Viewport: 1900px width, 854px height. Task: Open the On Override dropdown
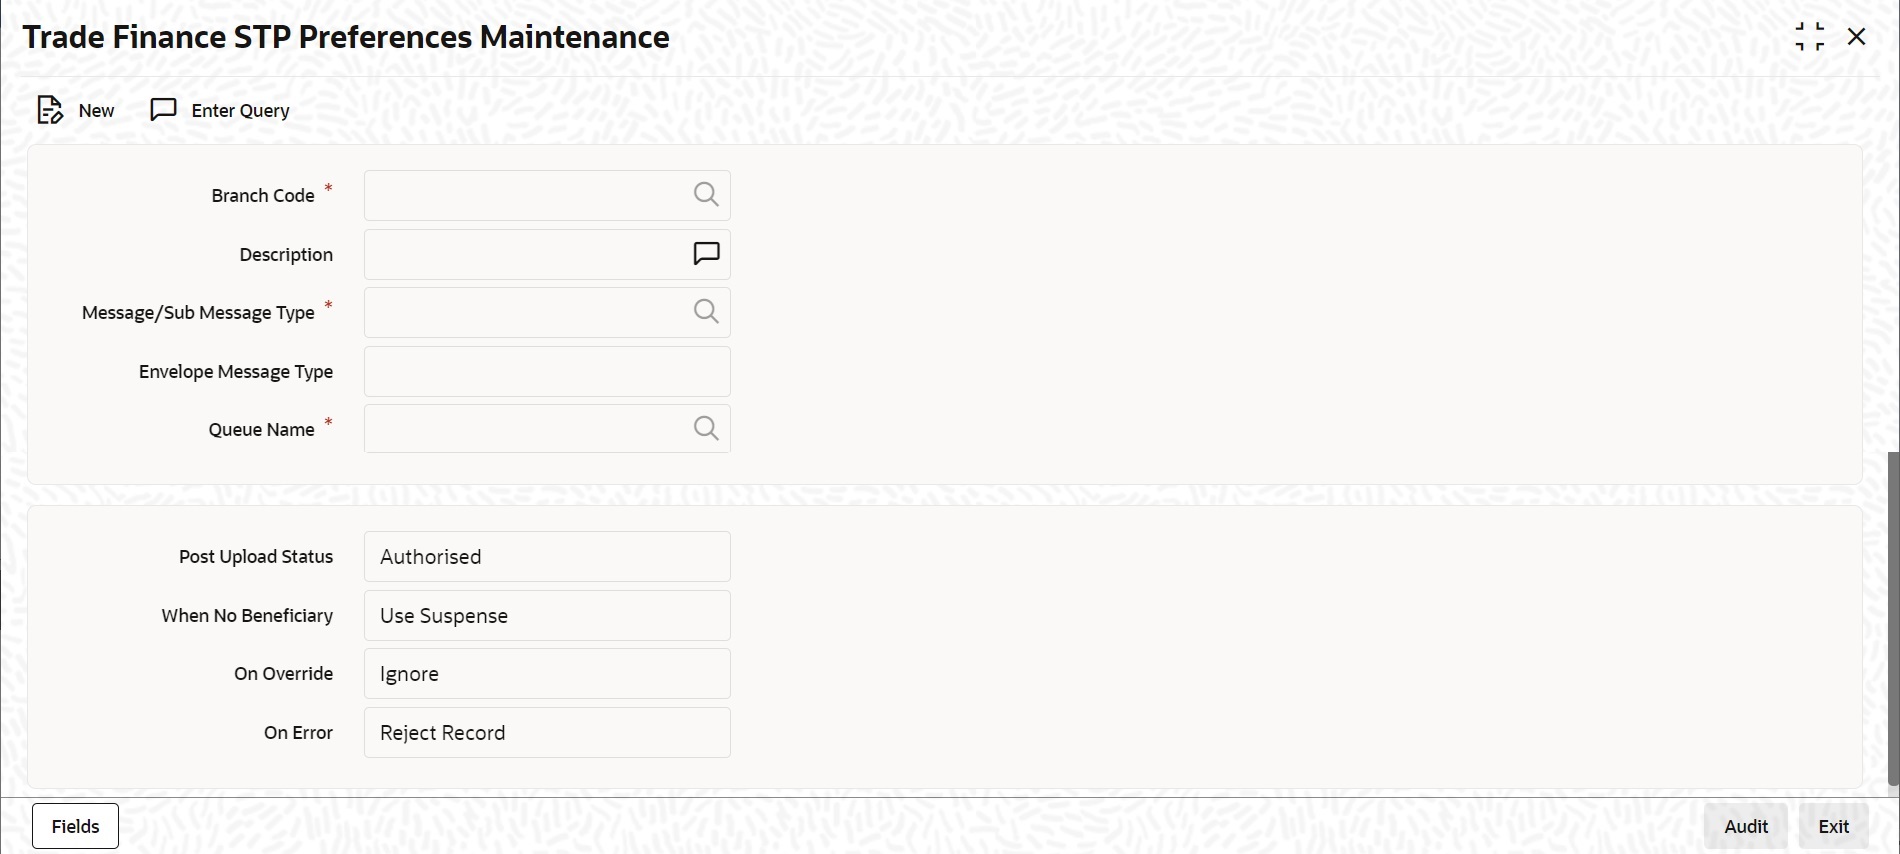pos(547,674)
